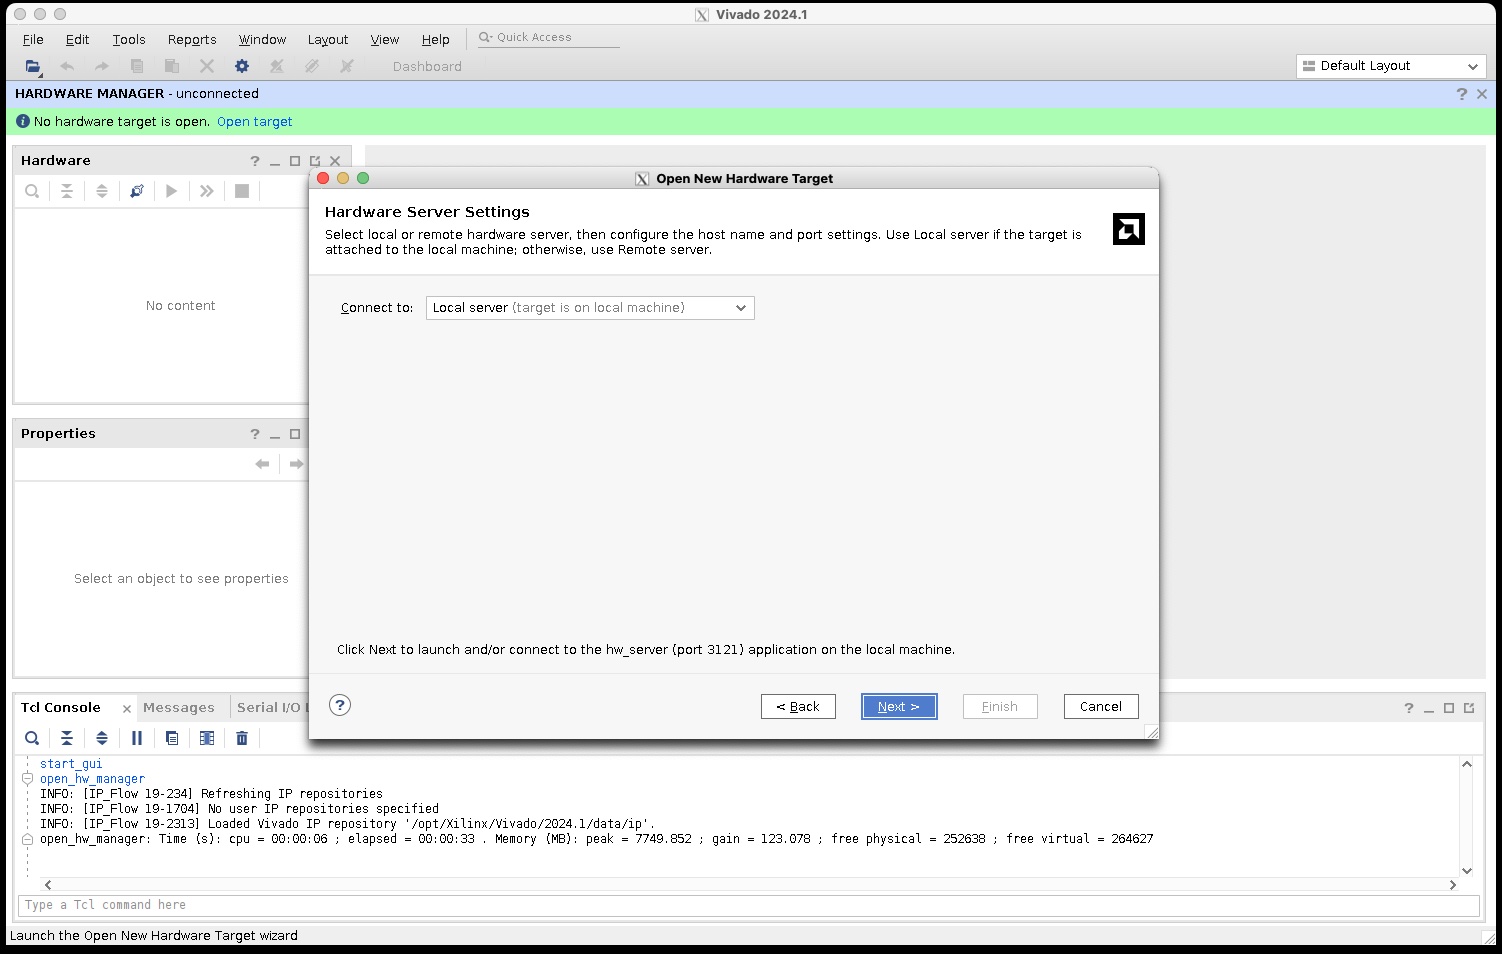Open the Connect to server dropdown

tap(590, 308)
